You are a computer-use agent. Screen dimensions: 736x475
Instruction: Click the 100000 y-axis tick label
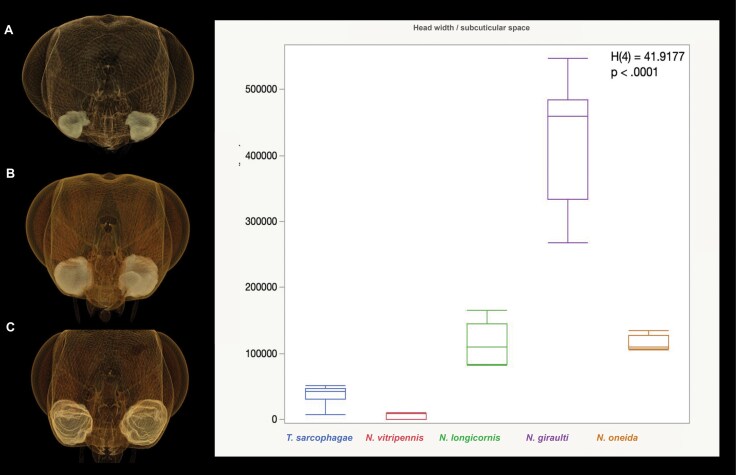(261, 353)
